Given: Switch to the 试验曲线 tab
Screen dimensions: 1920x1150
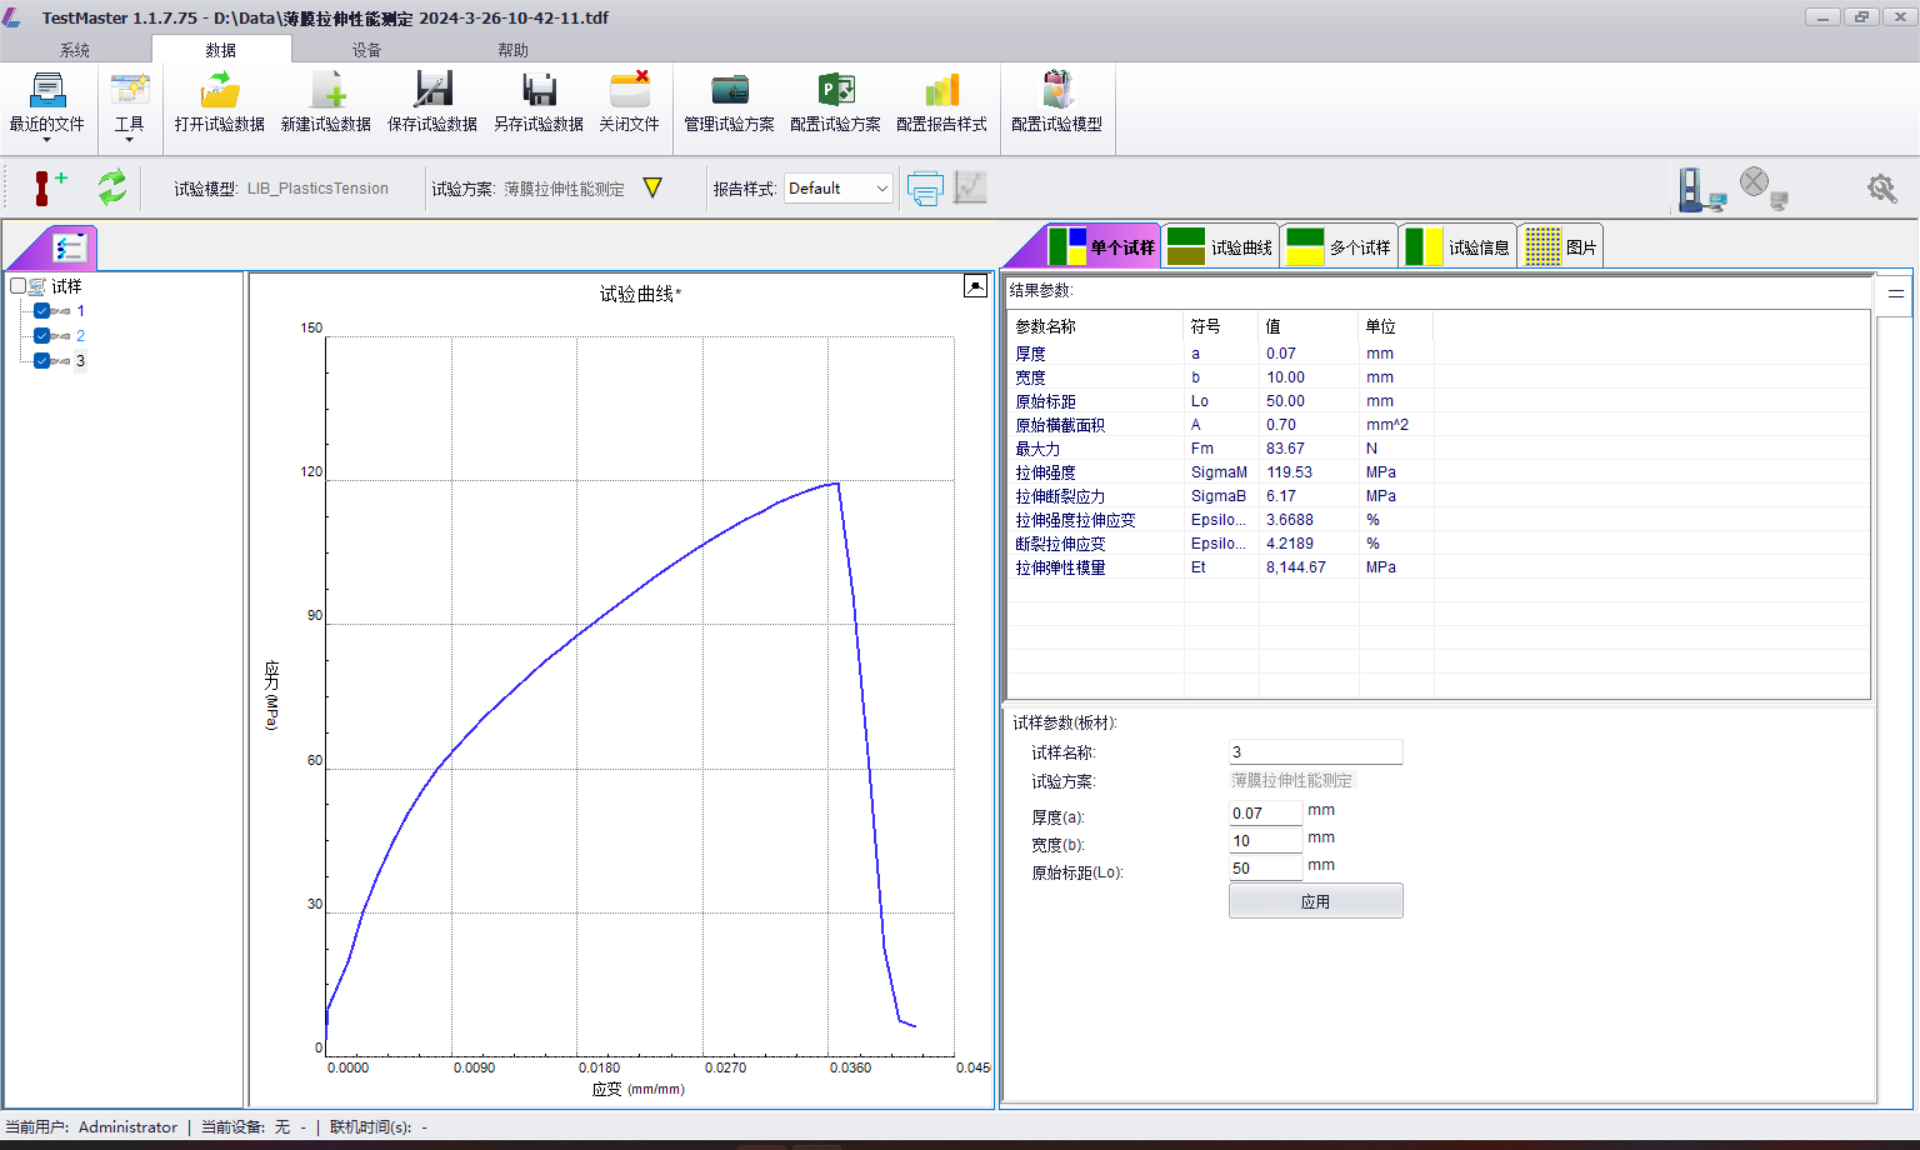Looking at the screenshot, I should pyautogui.click(x=1222, y=247).
